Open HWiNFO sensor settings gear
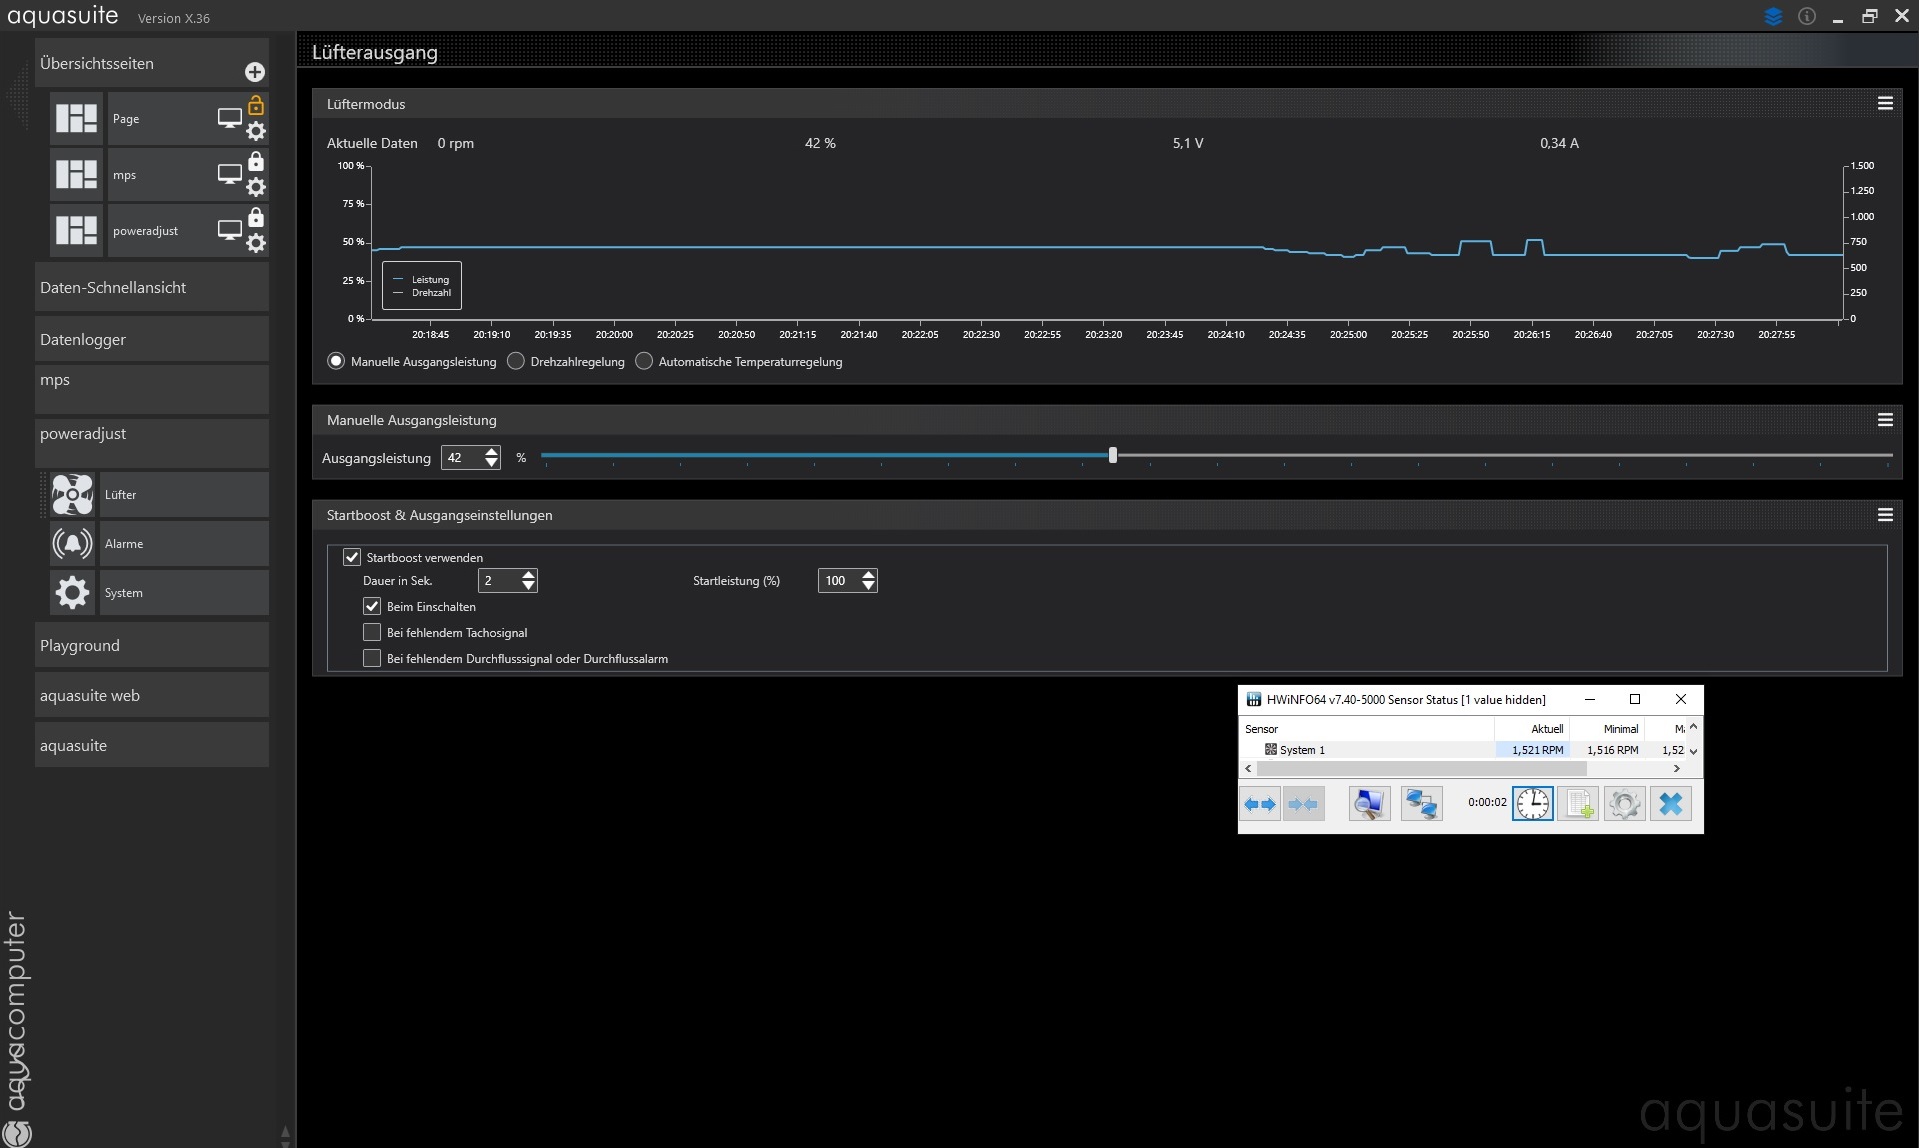1919x1148 pixels. [1624, 804]
